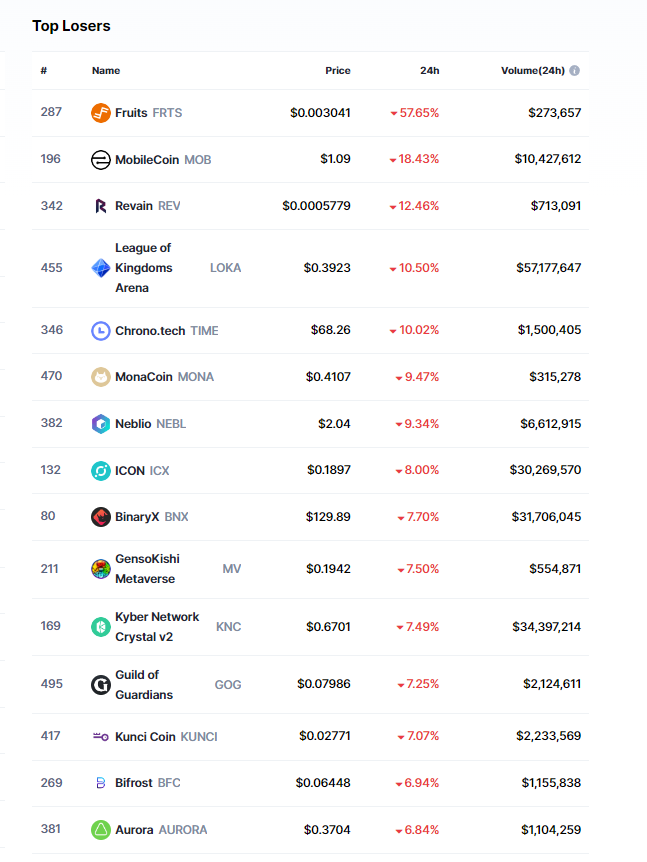Viewport: 647px width, 862px height.
Task: Sort by the # rank header
Action: (44, 71)
